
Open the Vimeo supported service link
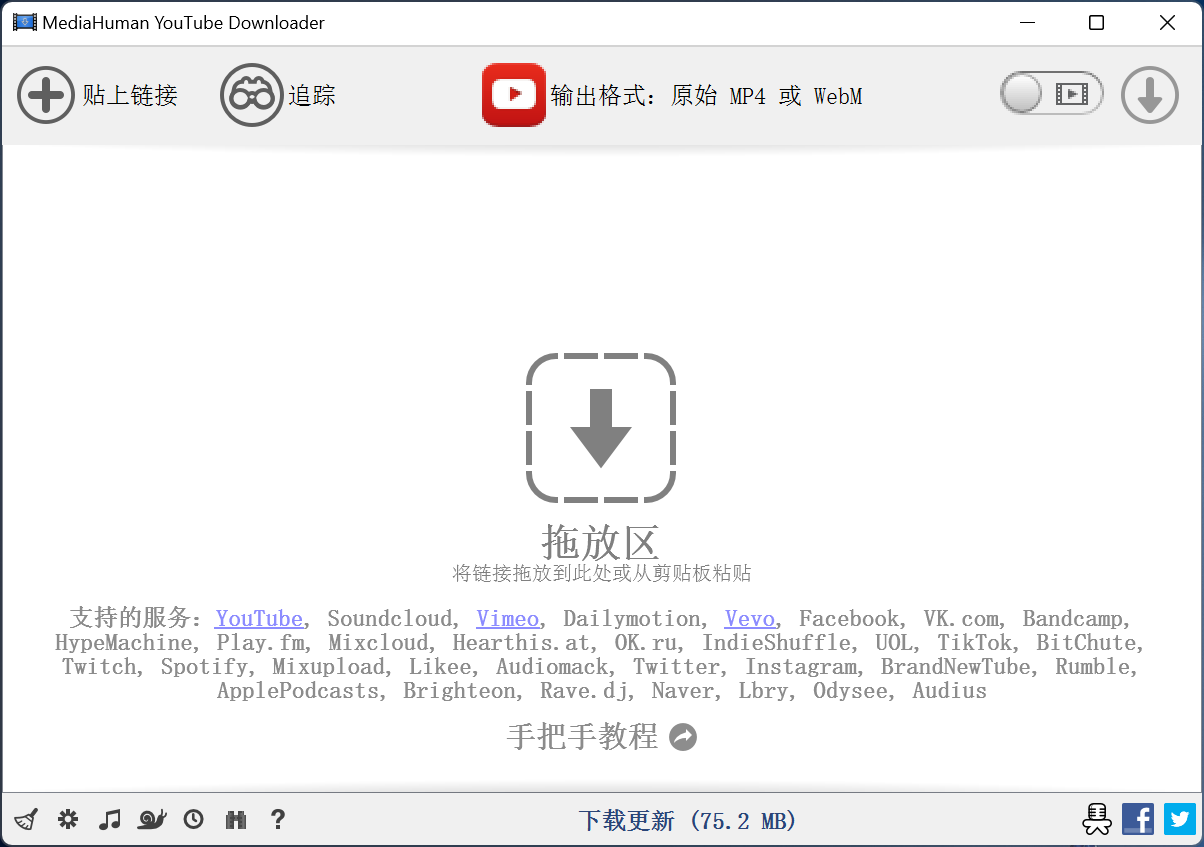tap(507, 619)
